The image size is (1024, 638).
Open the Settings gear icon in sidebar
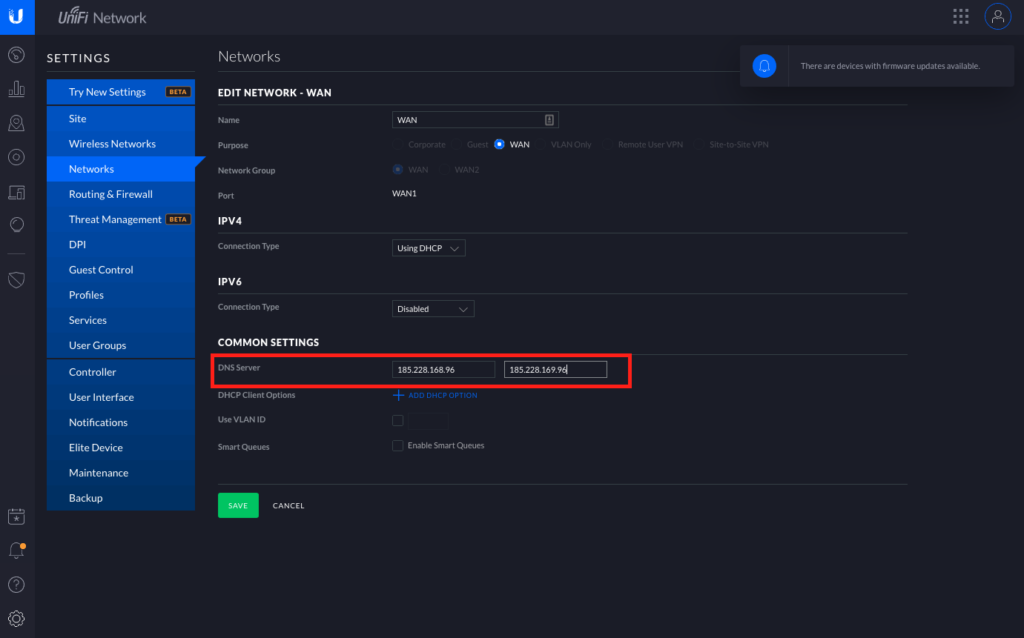(16, 618)
